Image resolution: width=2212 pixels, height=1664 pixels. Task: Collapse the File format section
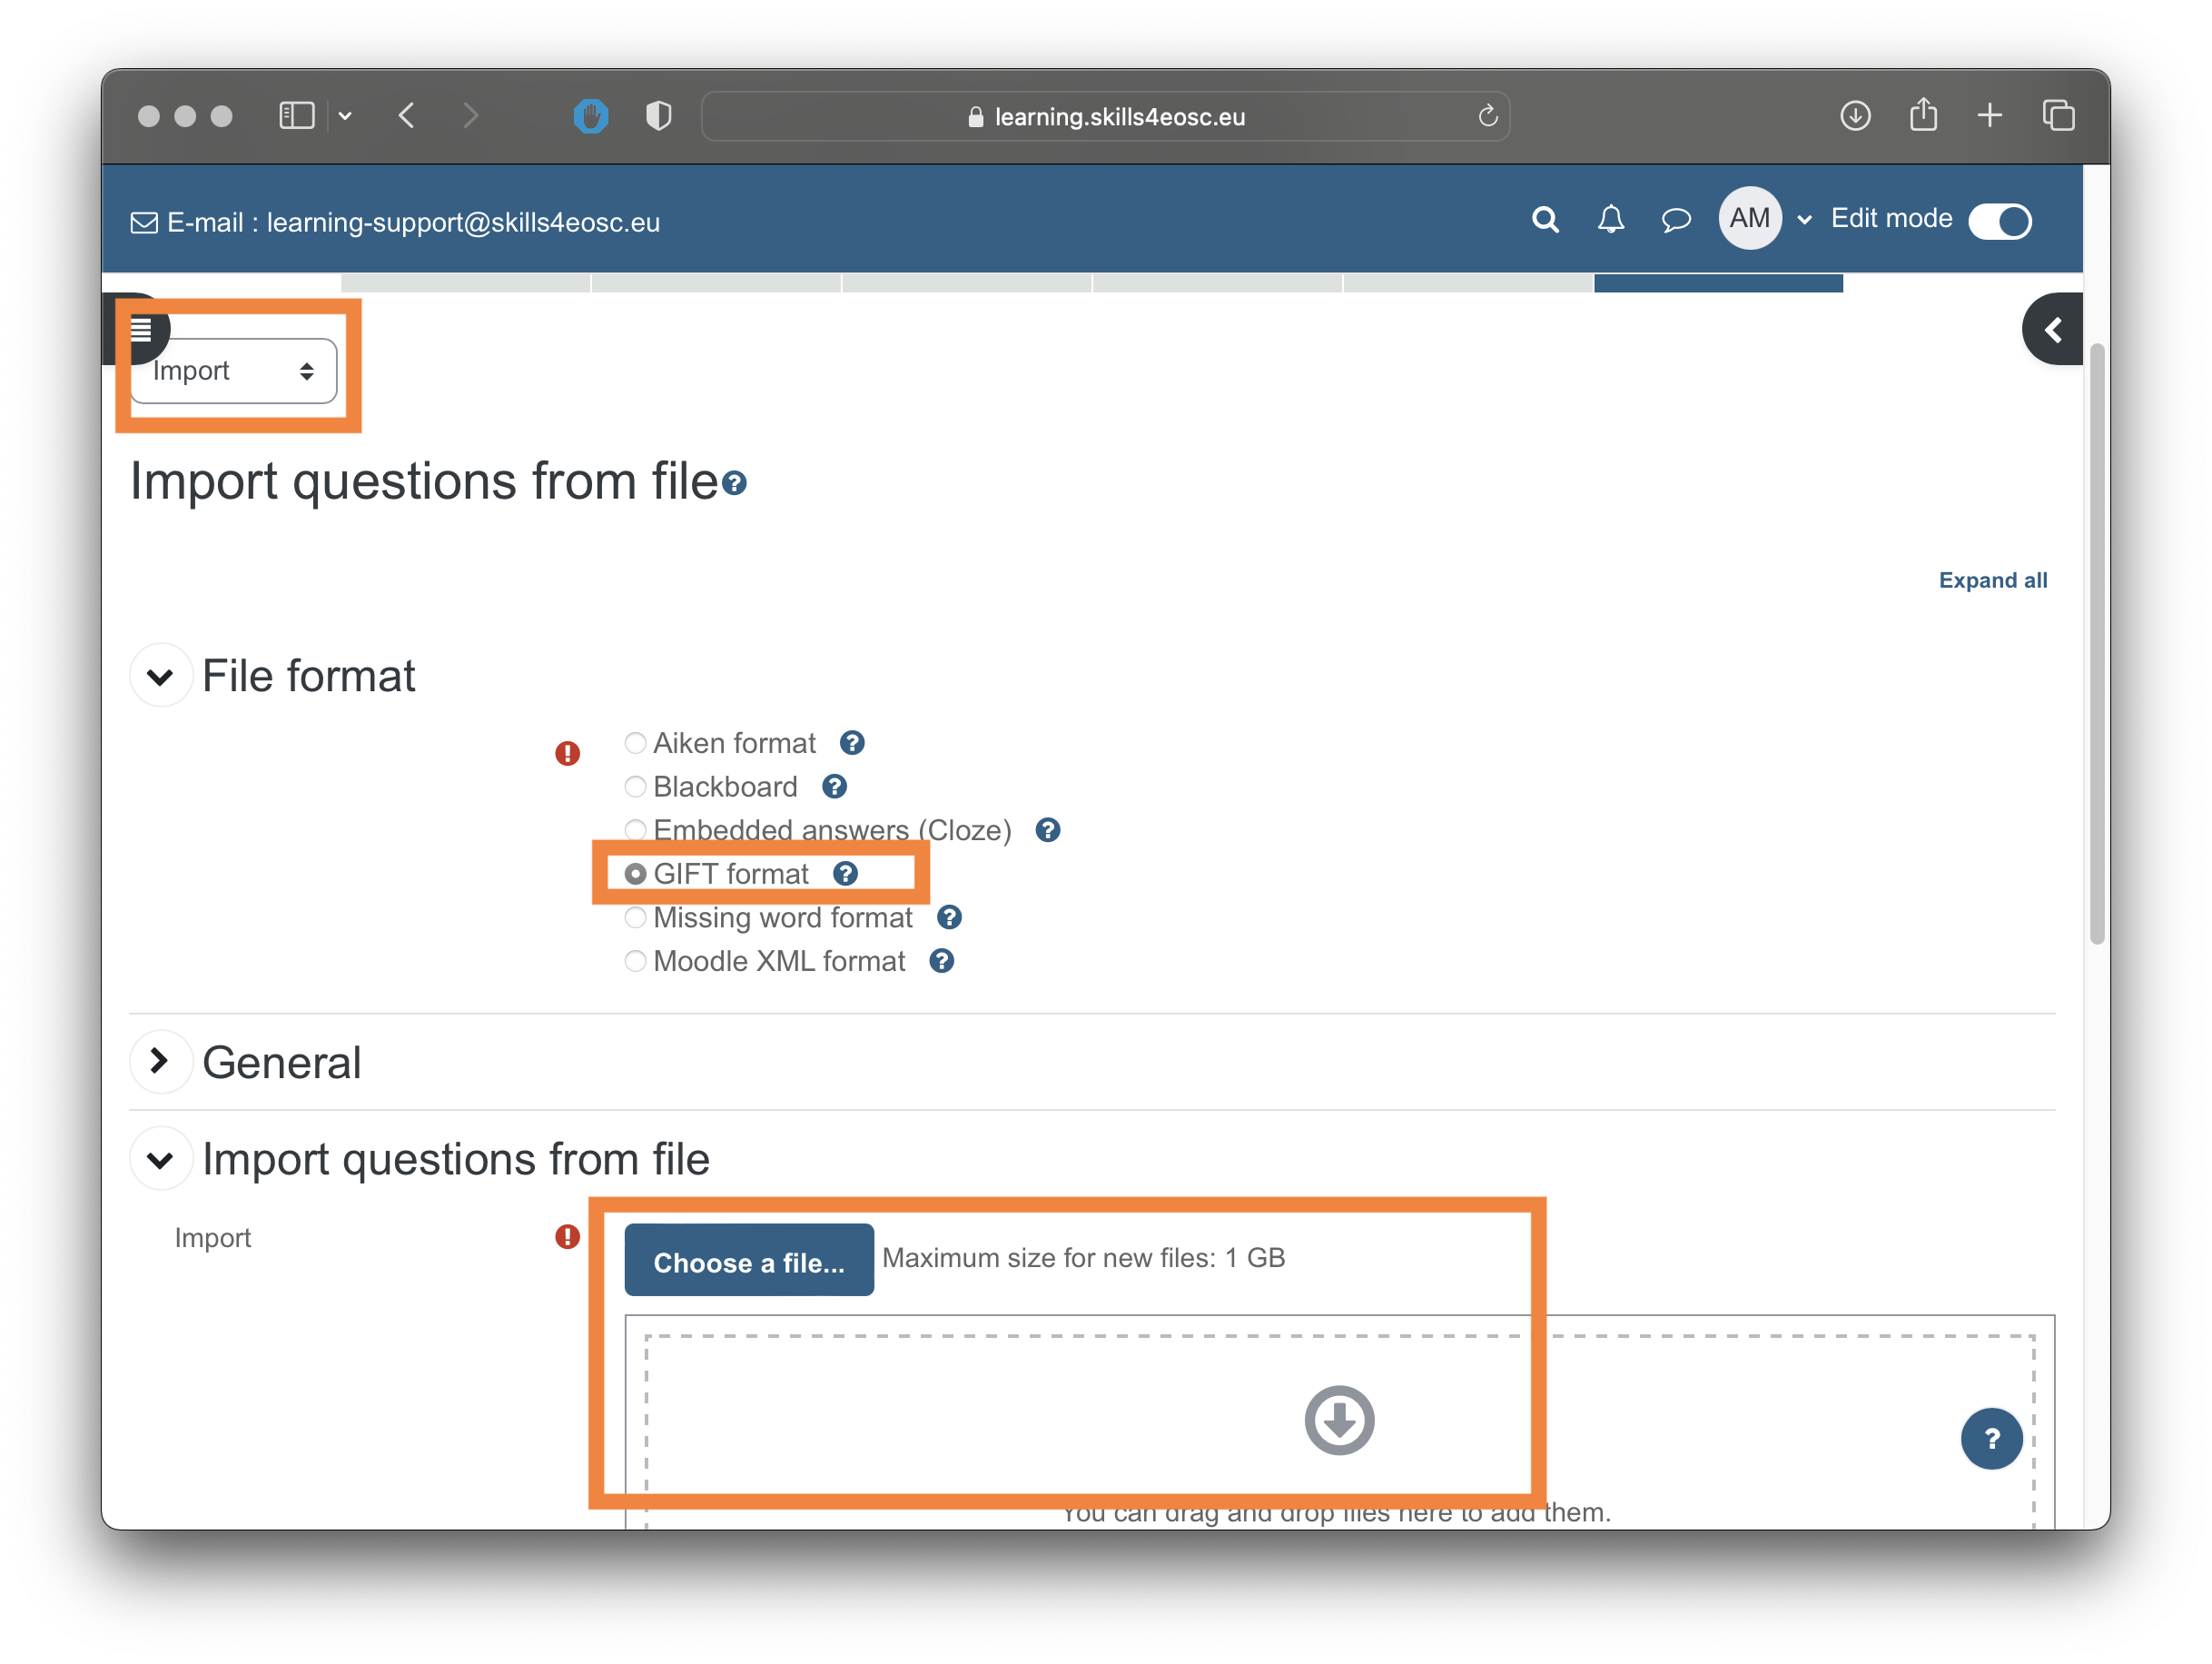tap(160, 677)
